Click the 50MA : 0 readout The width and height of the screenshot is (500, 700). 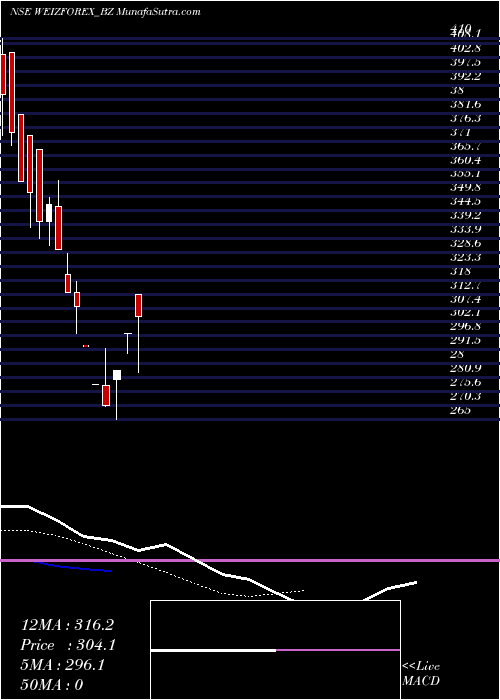click(x=52, y=685)
